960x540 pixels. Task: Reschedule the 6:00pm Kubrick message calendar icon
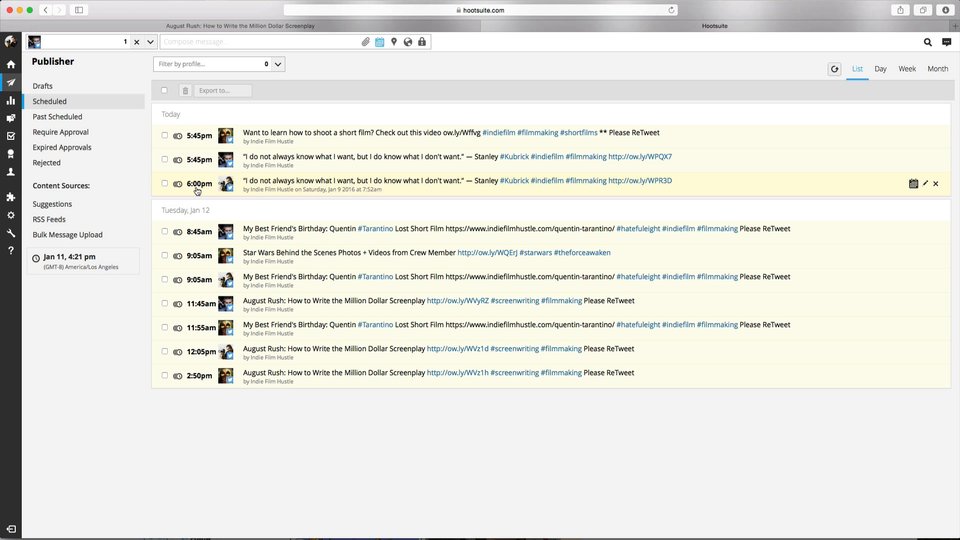pos(913,184)
